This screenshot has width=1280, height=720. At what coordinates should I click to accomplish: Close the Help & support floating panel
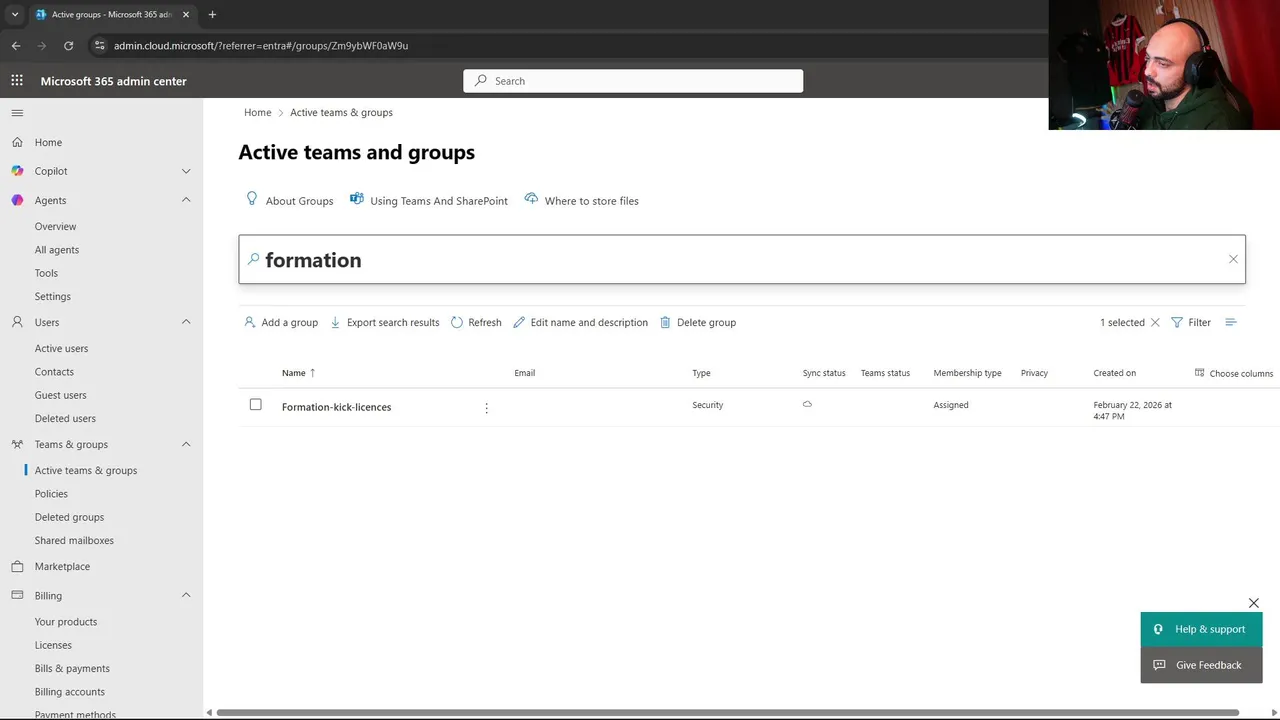click(x=1253, y=603)
